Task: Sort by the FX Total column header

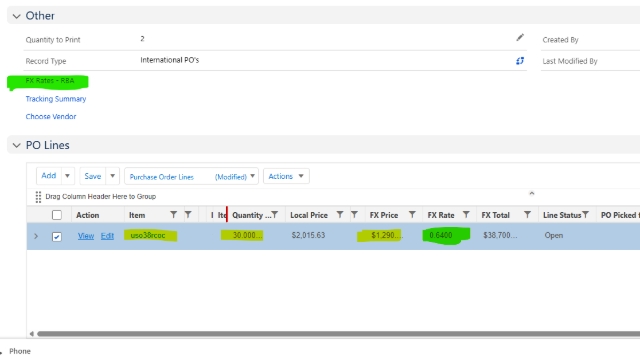Action: [x=496, y=215]
